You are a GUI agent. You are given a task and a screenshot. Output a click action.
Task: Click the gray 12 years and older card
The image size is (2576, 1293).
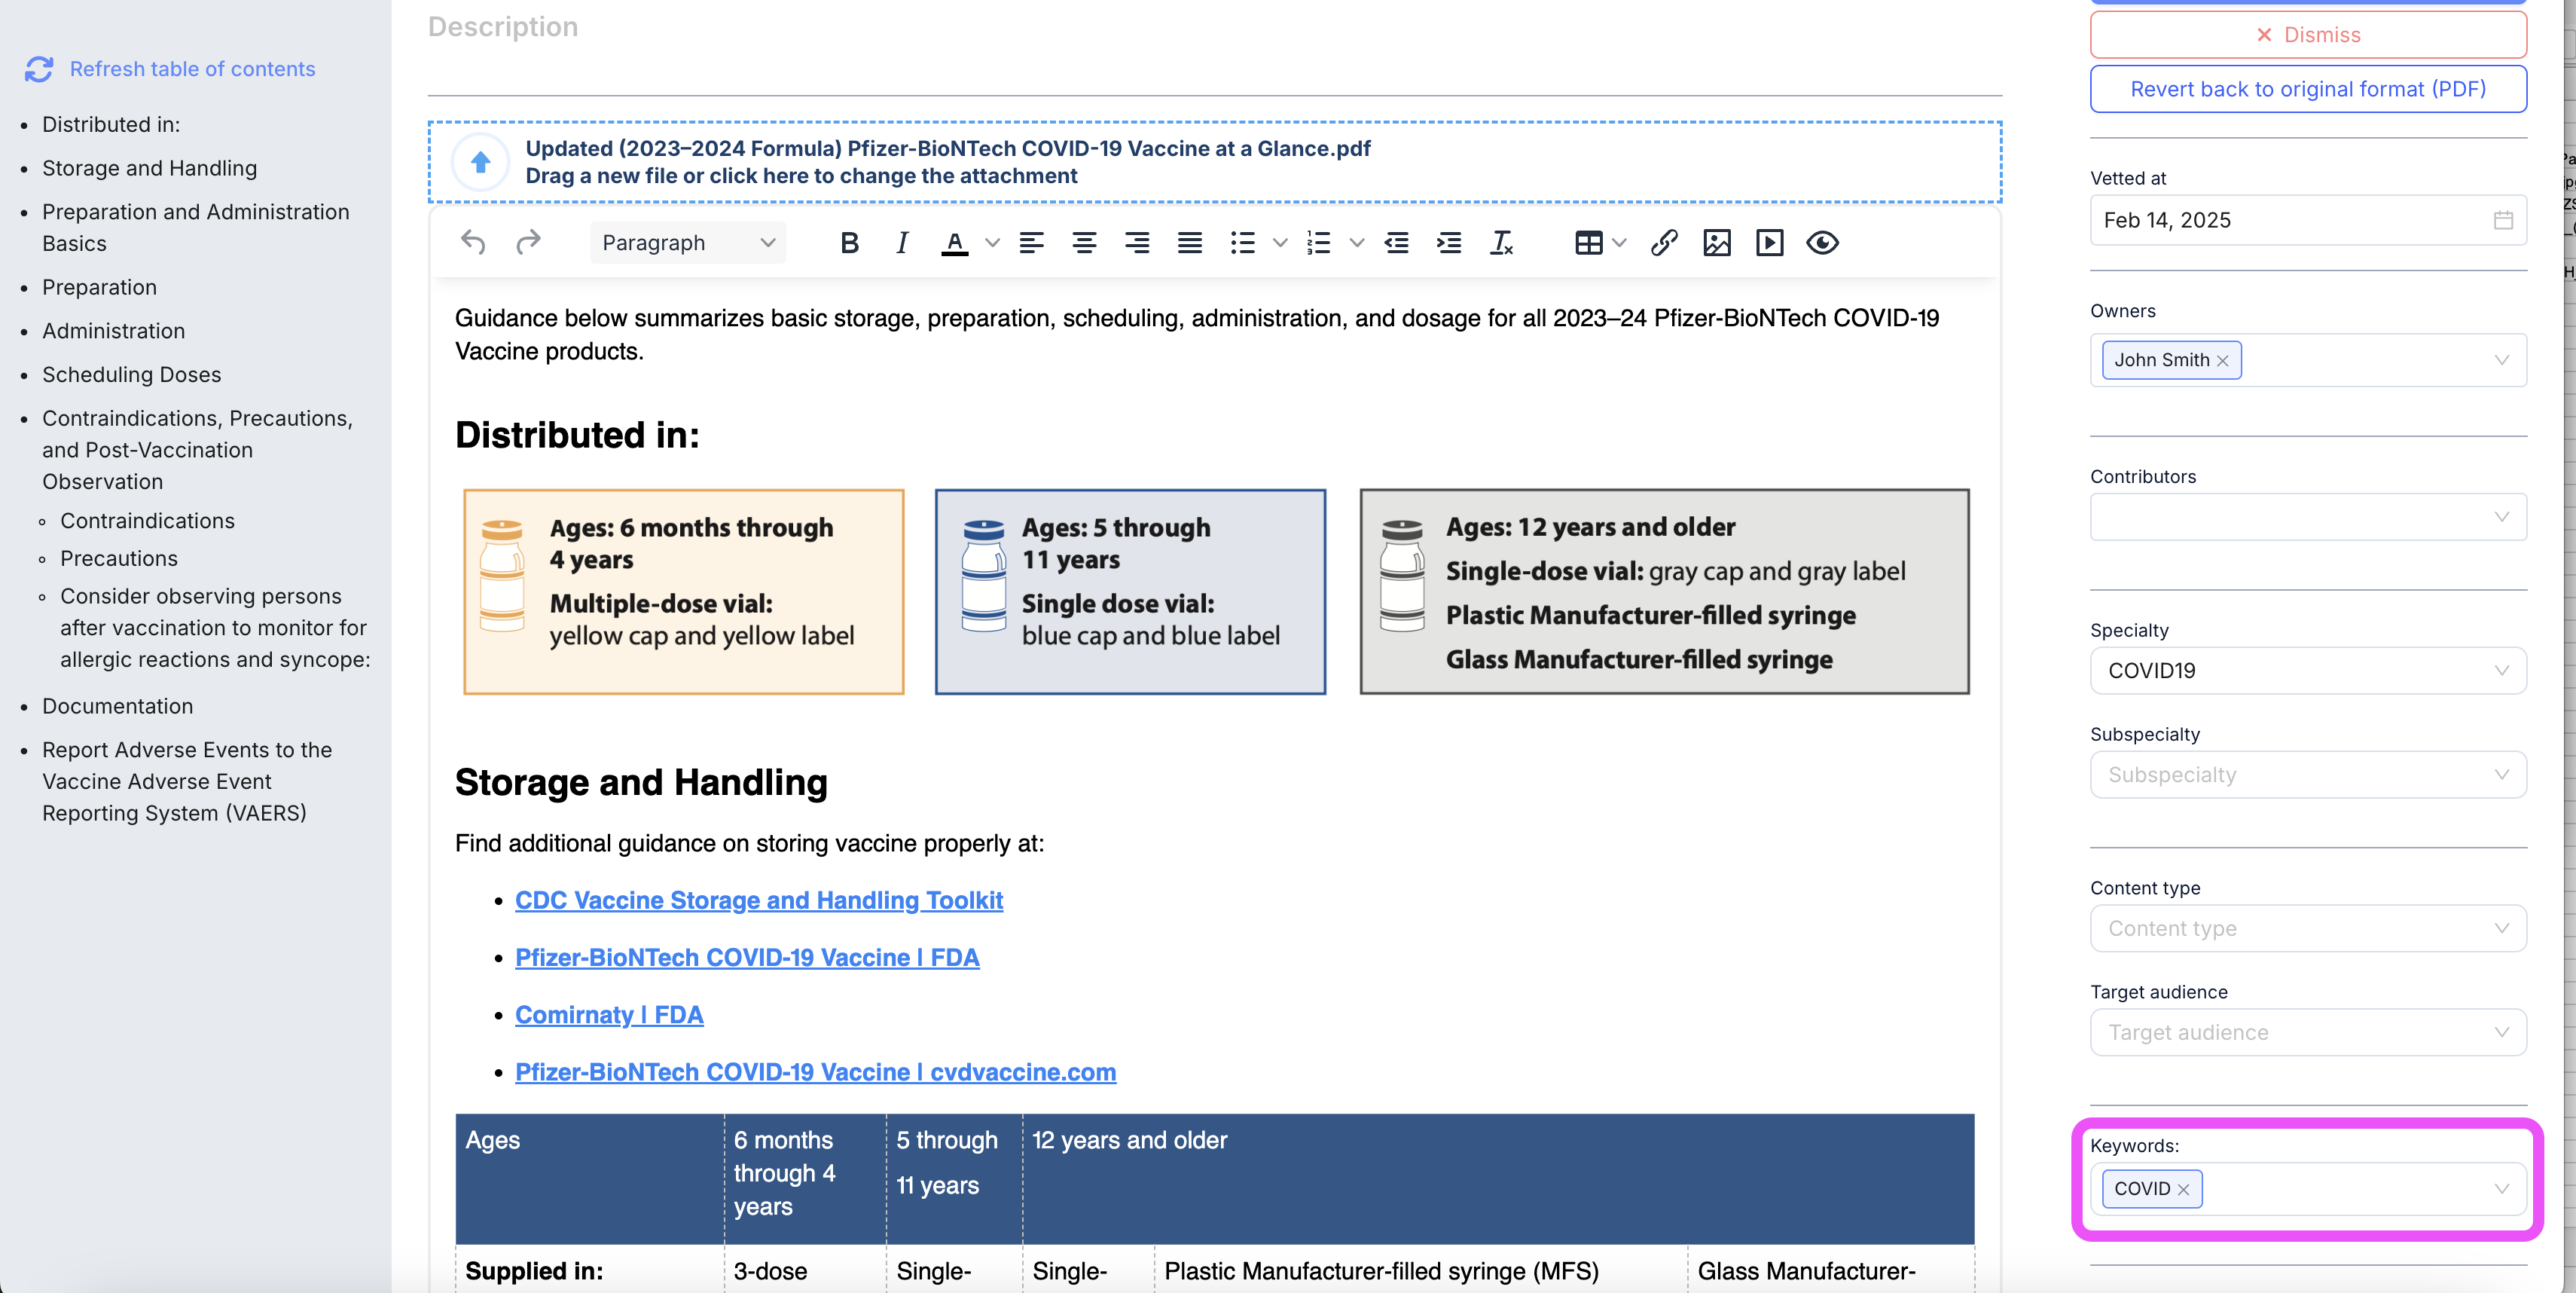coord(1664,592)
